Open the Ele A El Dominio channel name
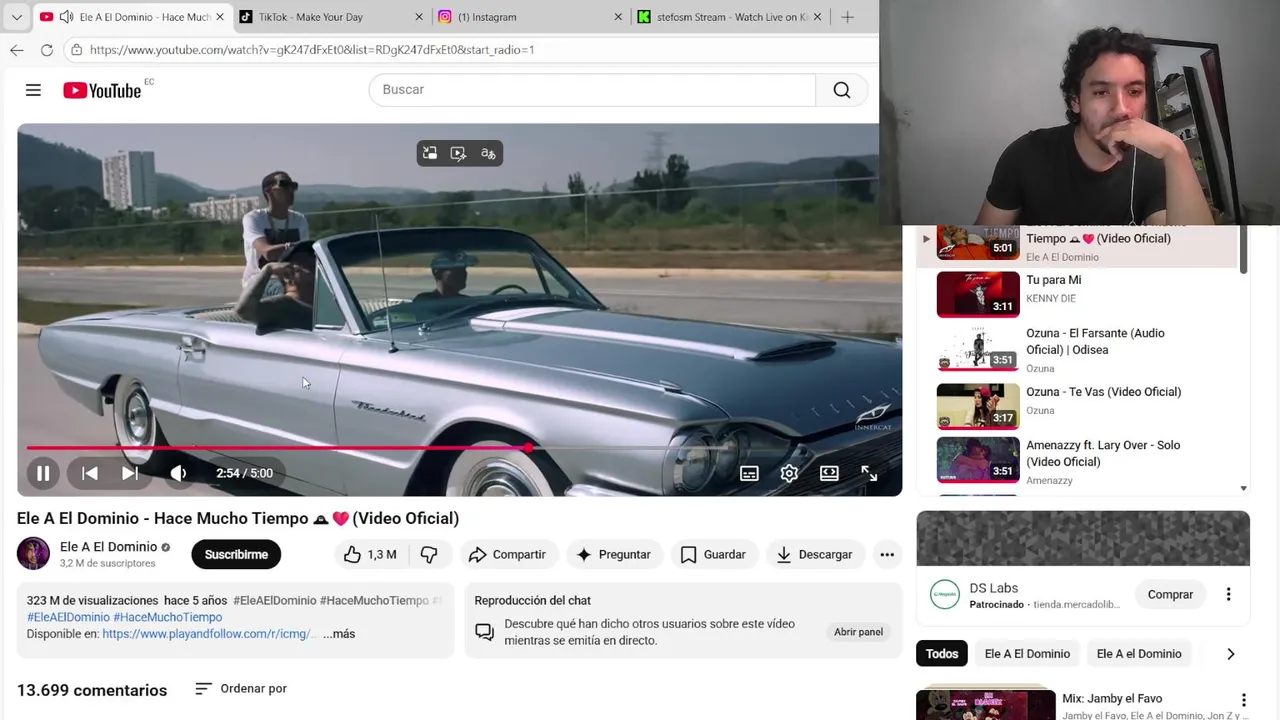The width and height of the screenshot is (1280, 720). coord(108,547)
